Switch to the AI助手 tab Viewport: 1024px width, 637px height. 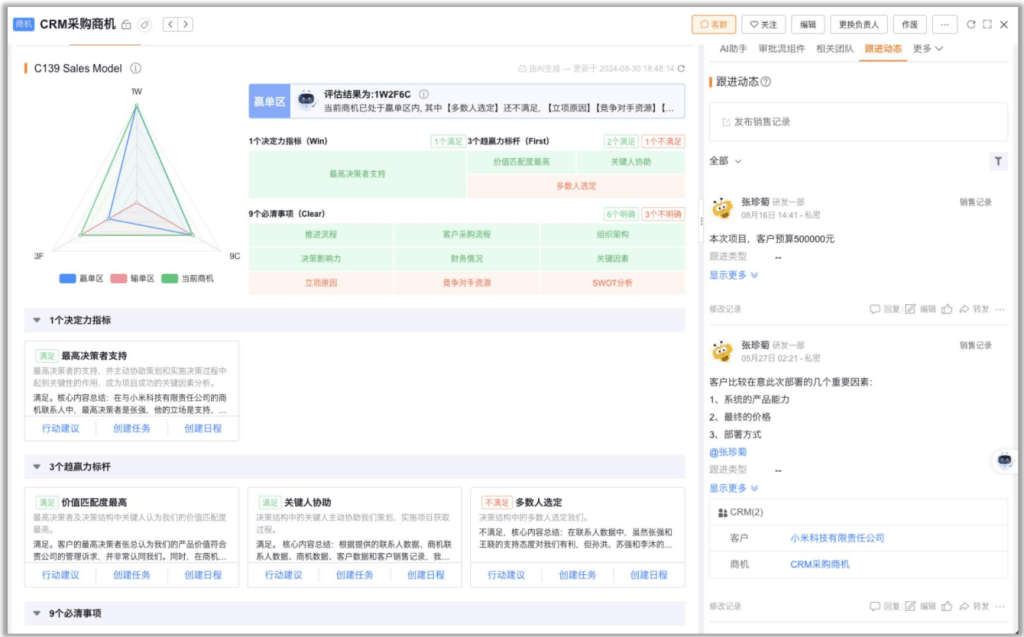[734, 48]
